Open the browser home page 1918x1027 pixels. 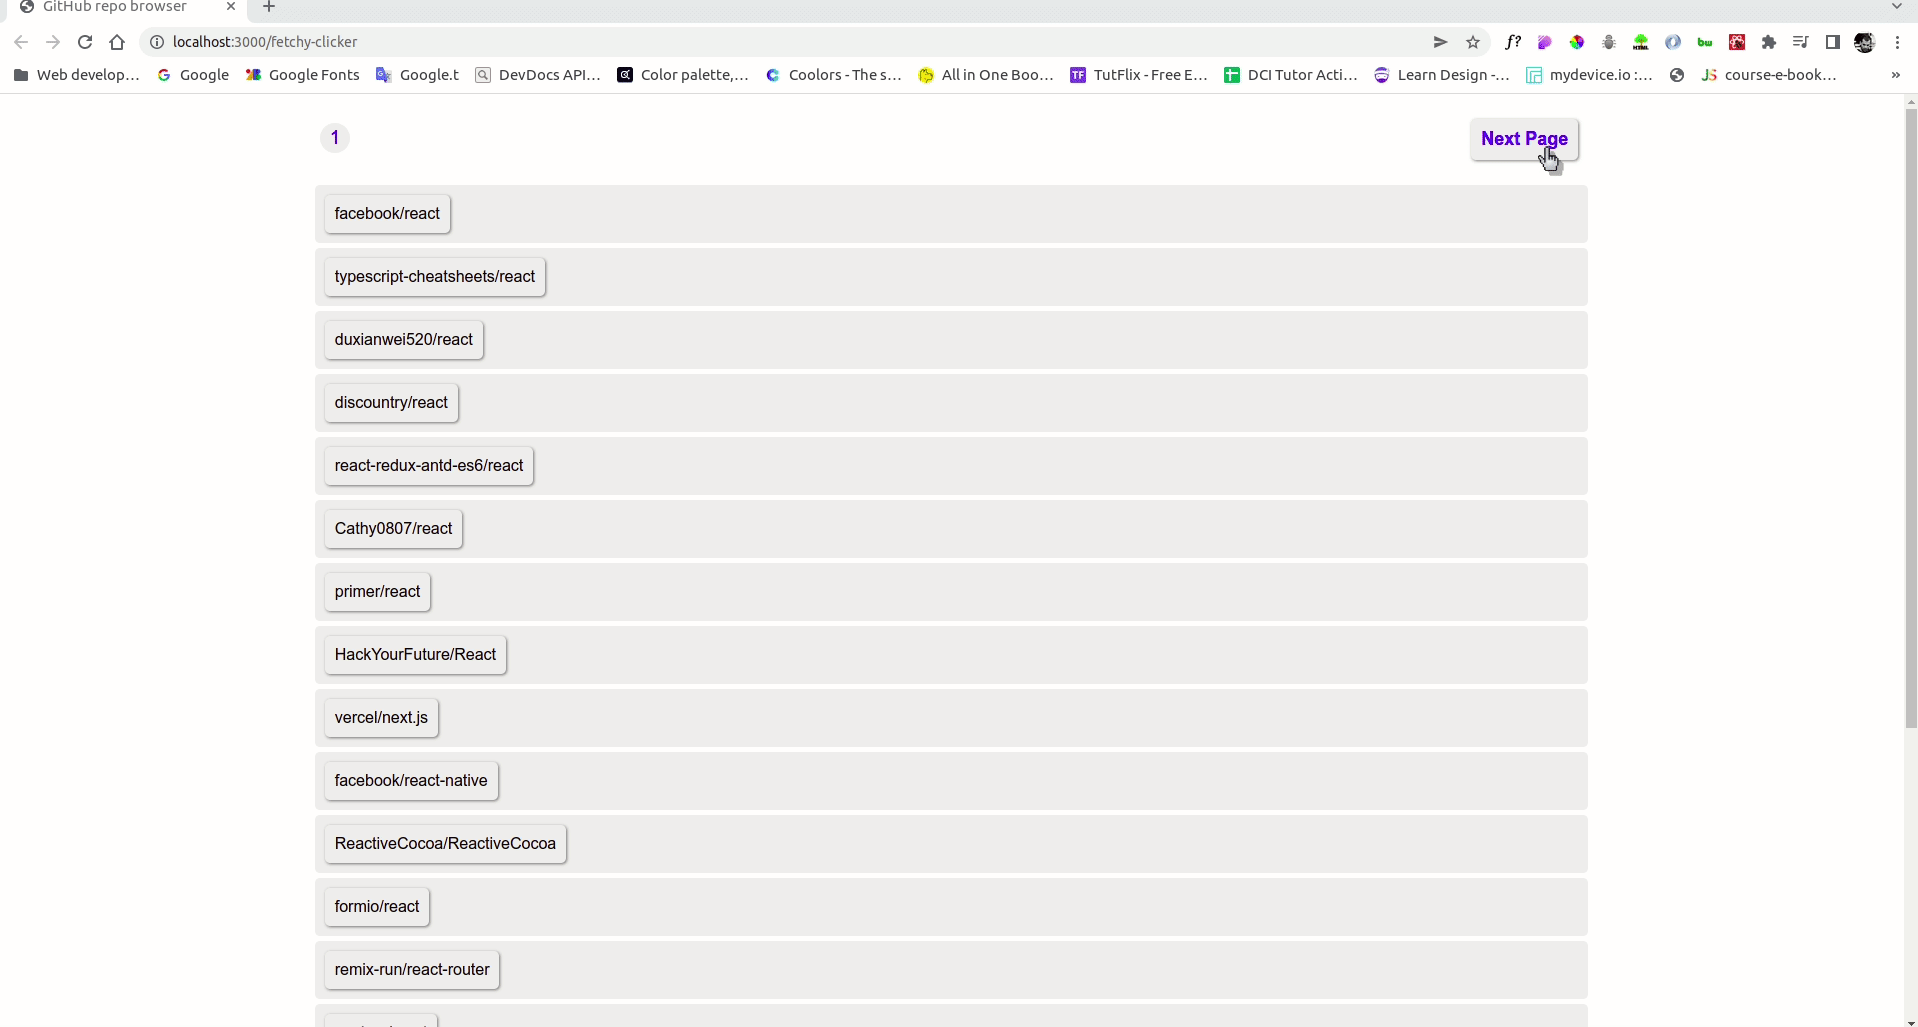pyautogui.click(x=117, y=42)
